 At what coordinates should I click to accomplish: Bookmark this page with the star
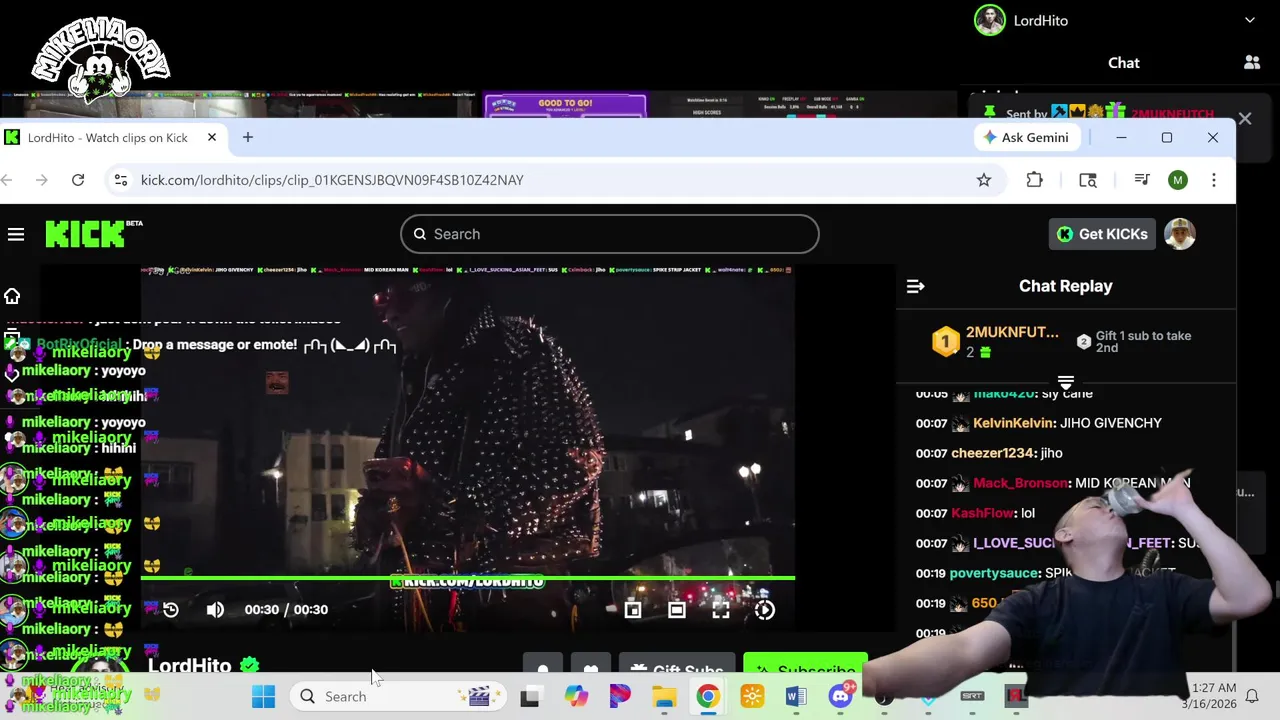tap(984, 180)
